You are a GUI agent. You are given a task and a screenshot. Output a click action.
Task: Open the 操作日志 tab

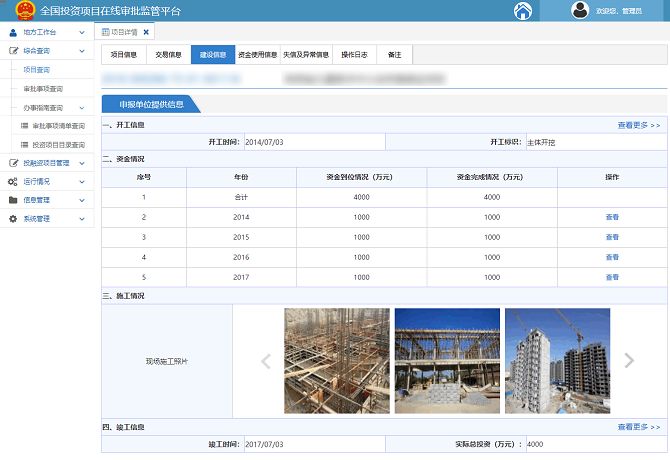pos(355,55)
